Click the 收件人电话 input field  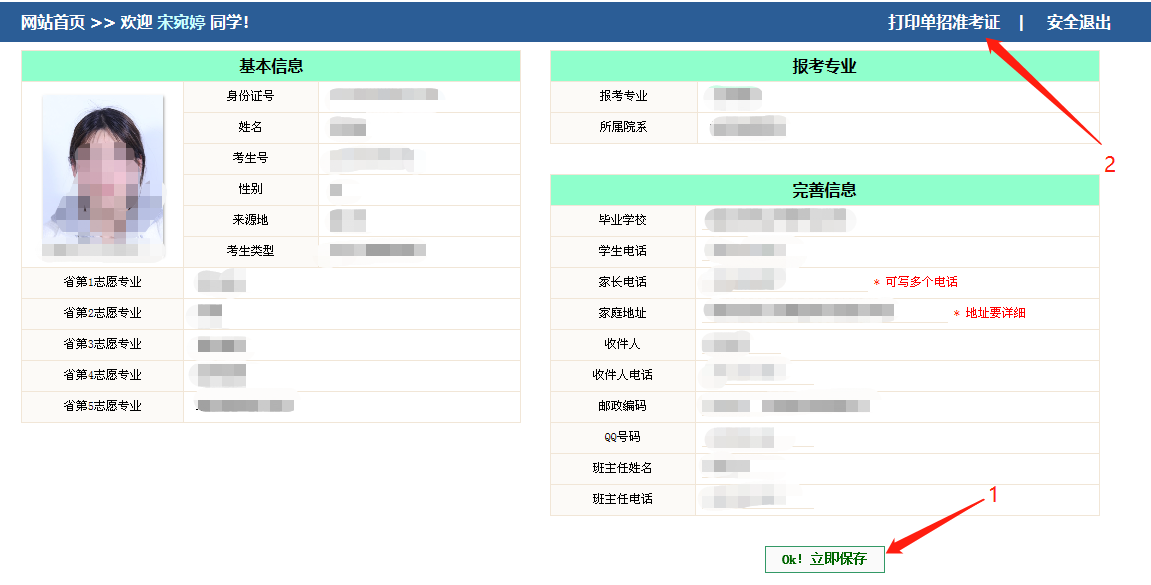(x=760, y=375)
